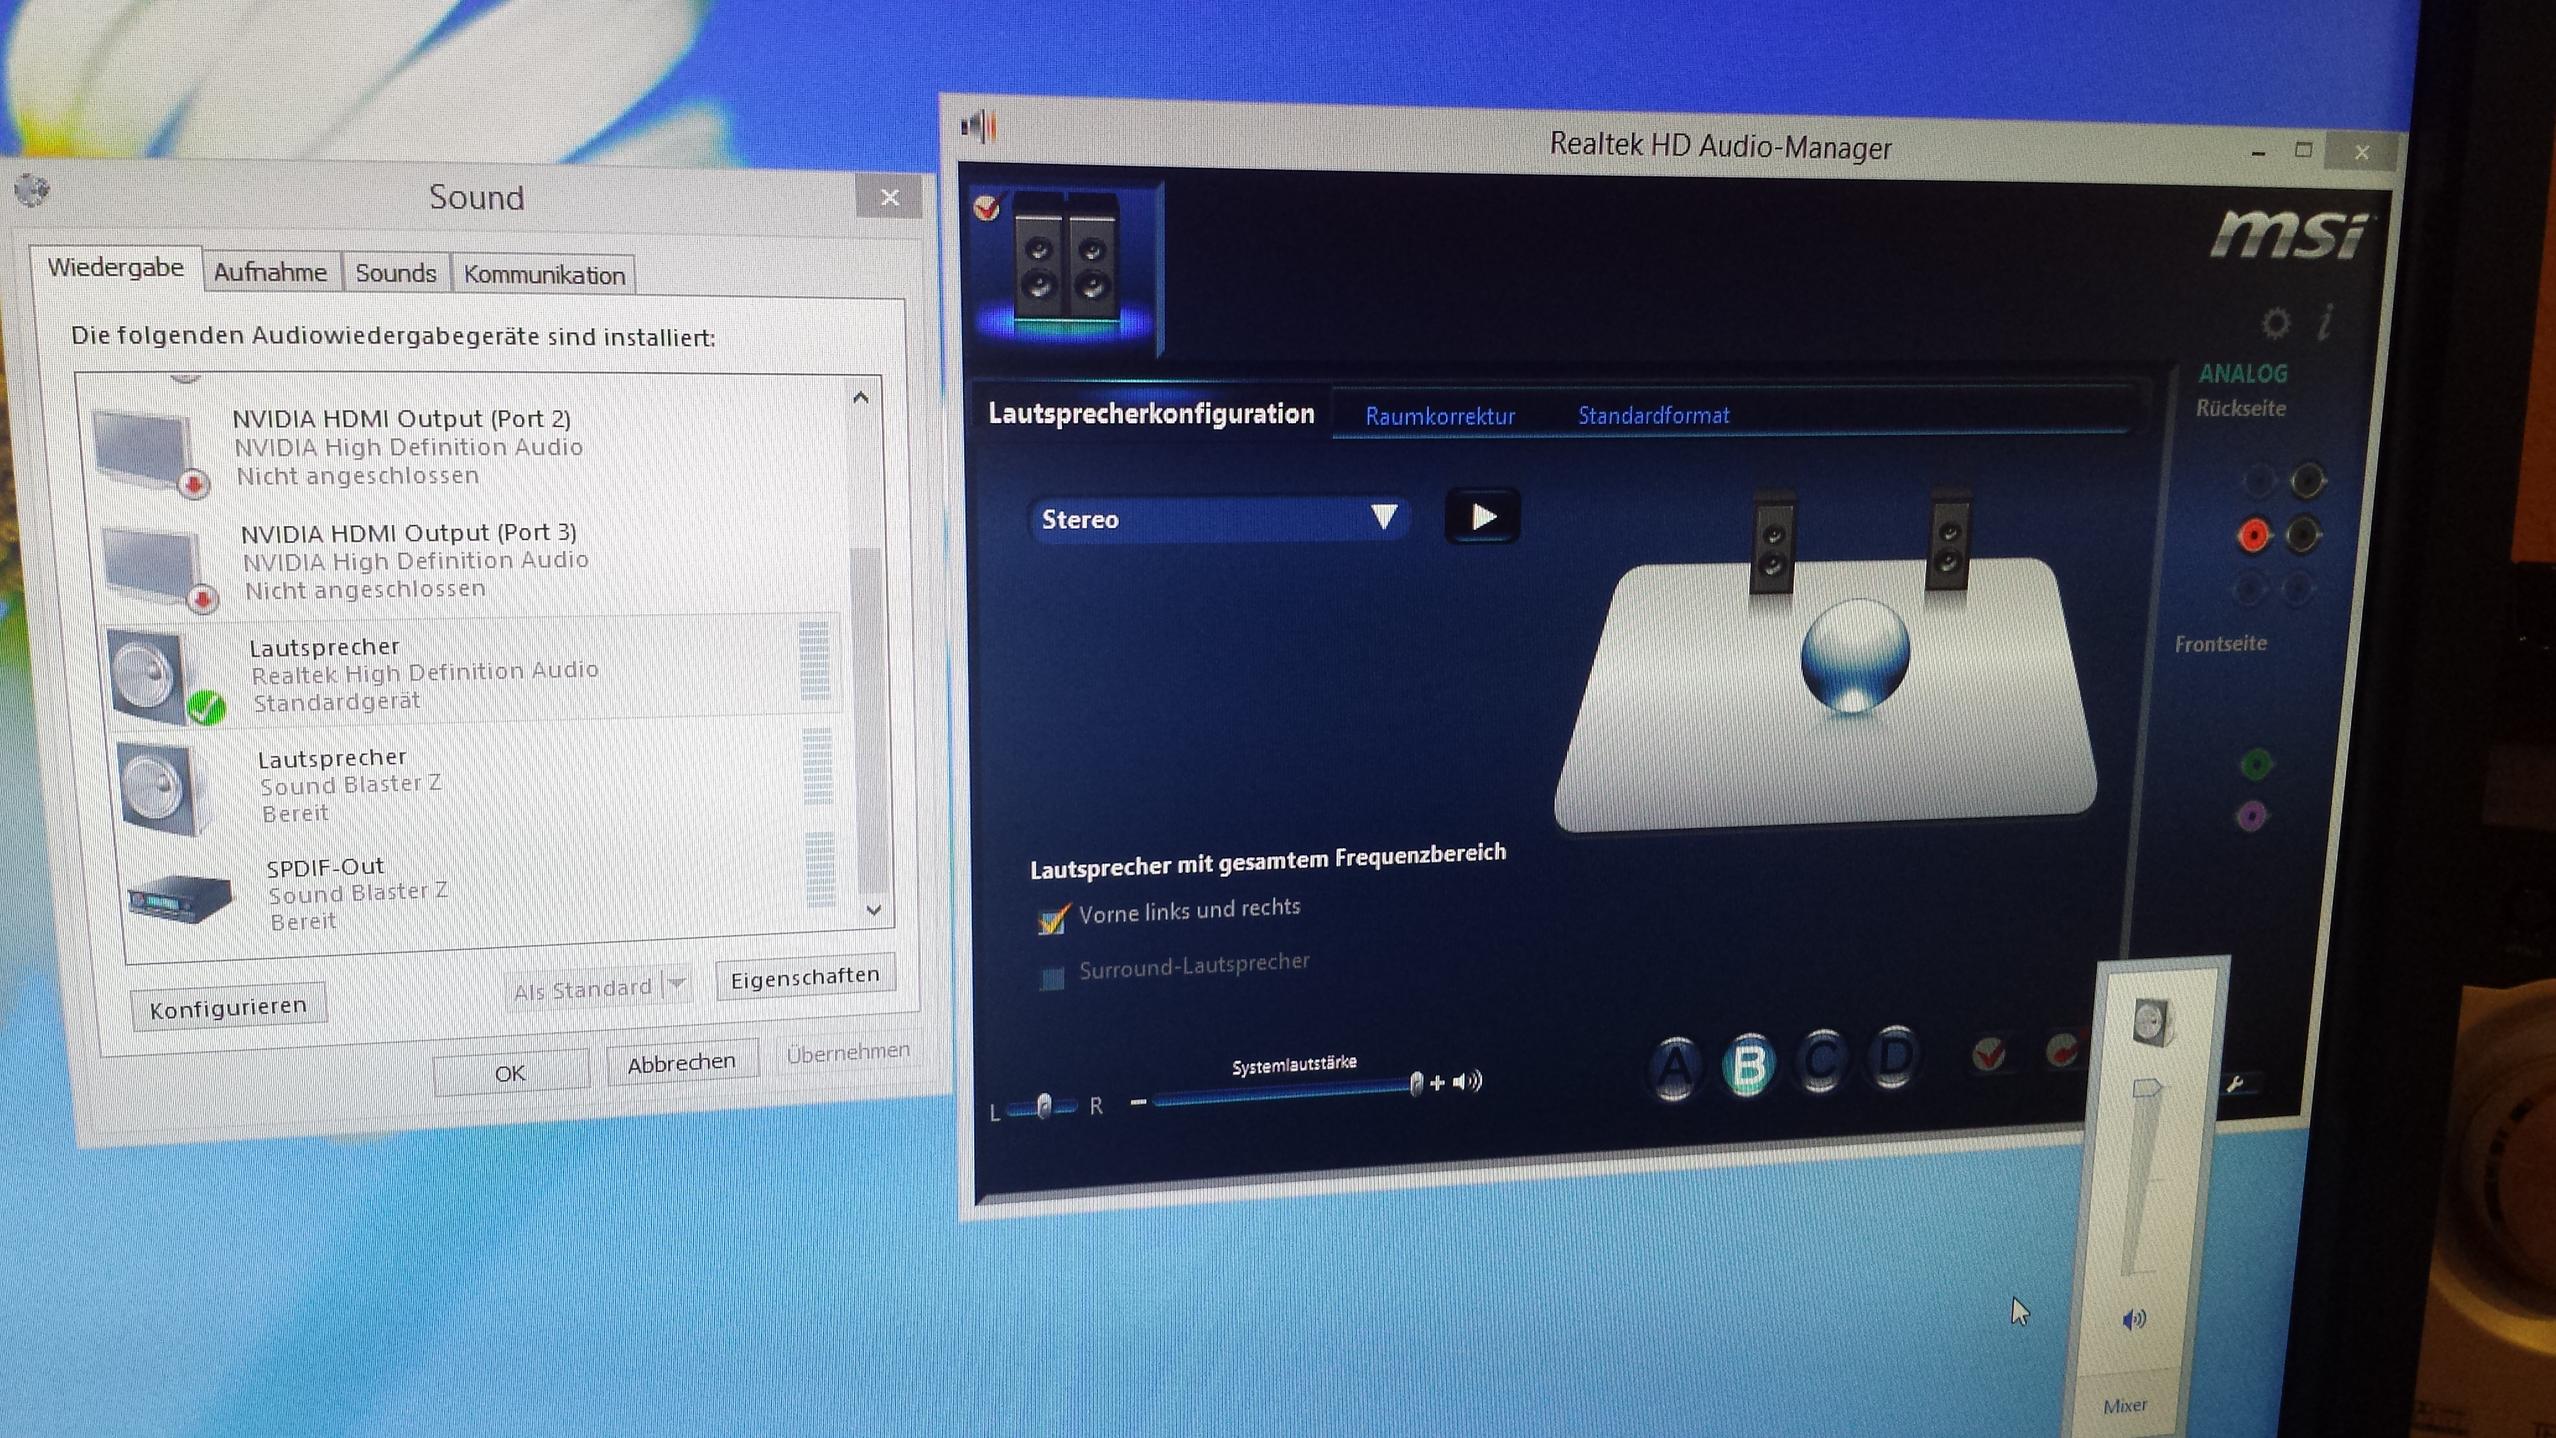This screenshot has width=2556, height=1438.
Task: Select the sound preset A button
Action: click(1675, 1067)
